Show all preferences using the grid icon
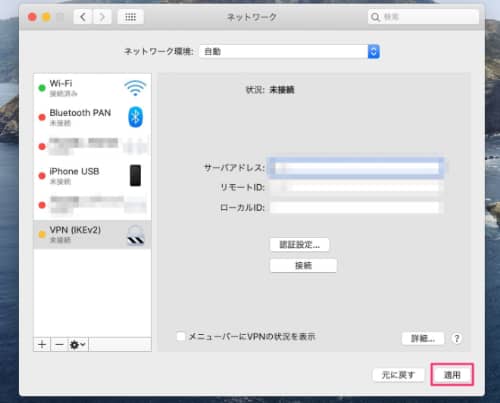The height and width of the screenshot is (403, 500). [131, 17]
